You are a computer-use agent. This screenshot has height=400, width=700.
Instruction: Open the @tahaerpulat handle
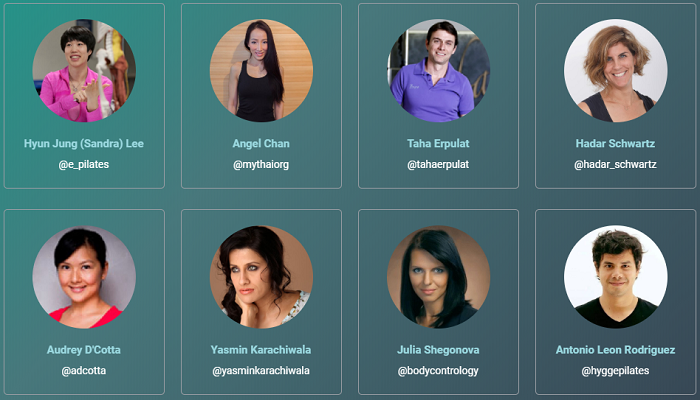tap(438, 165)
